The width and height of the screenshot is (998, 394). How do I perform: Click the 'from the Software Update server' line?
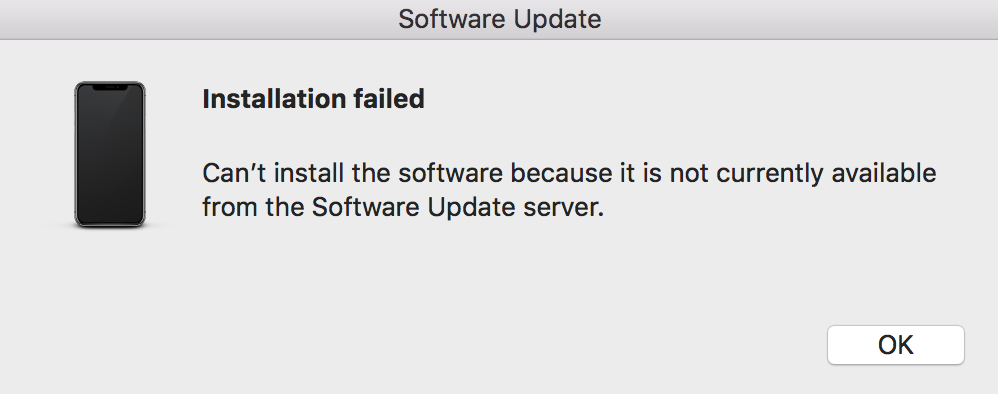[x=403, y=208]
